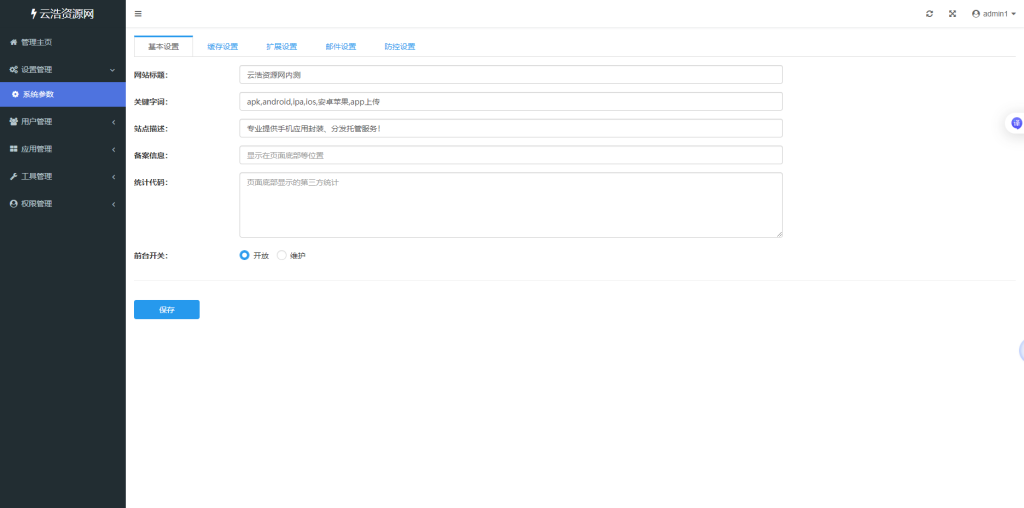Open the admin1 user dropdown
Viewport: 1024px width, 508px height.
[993, 14]
